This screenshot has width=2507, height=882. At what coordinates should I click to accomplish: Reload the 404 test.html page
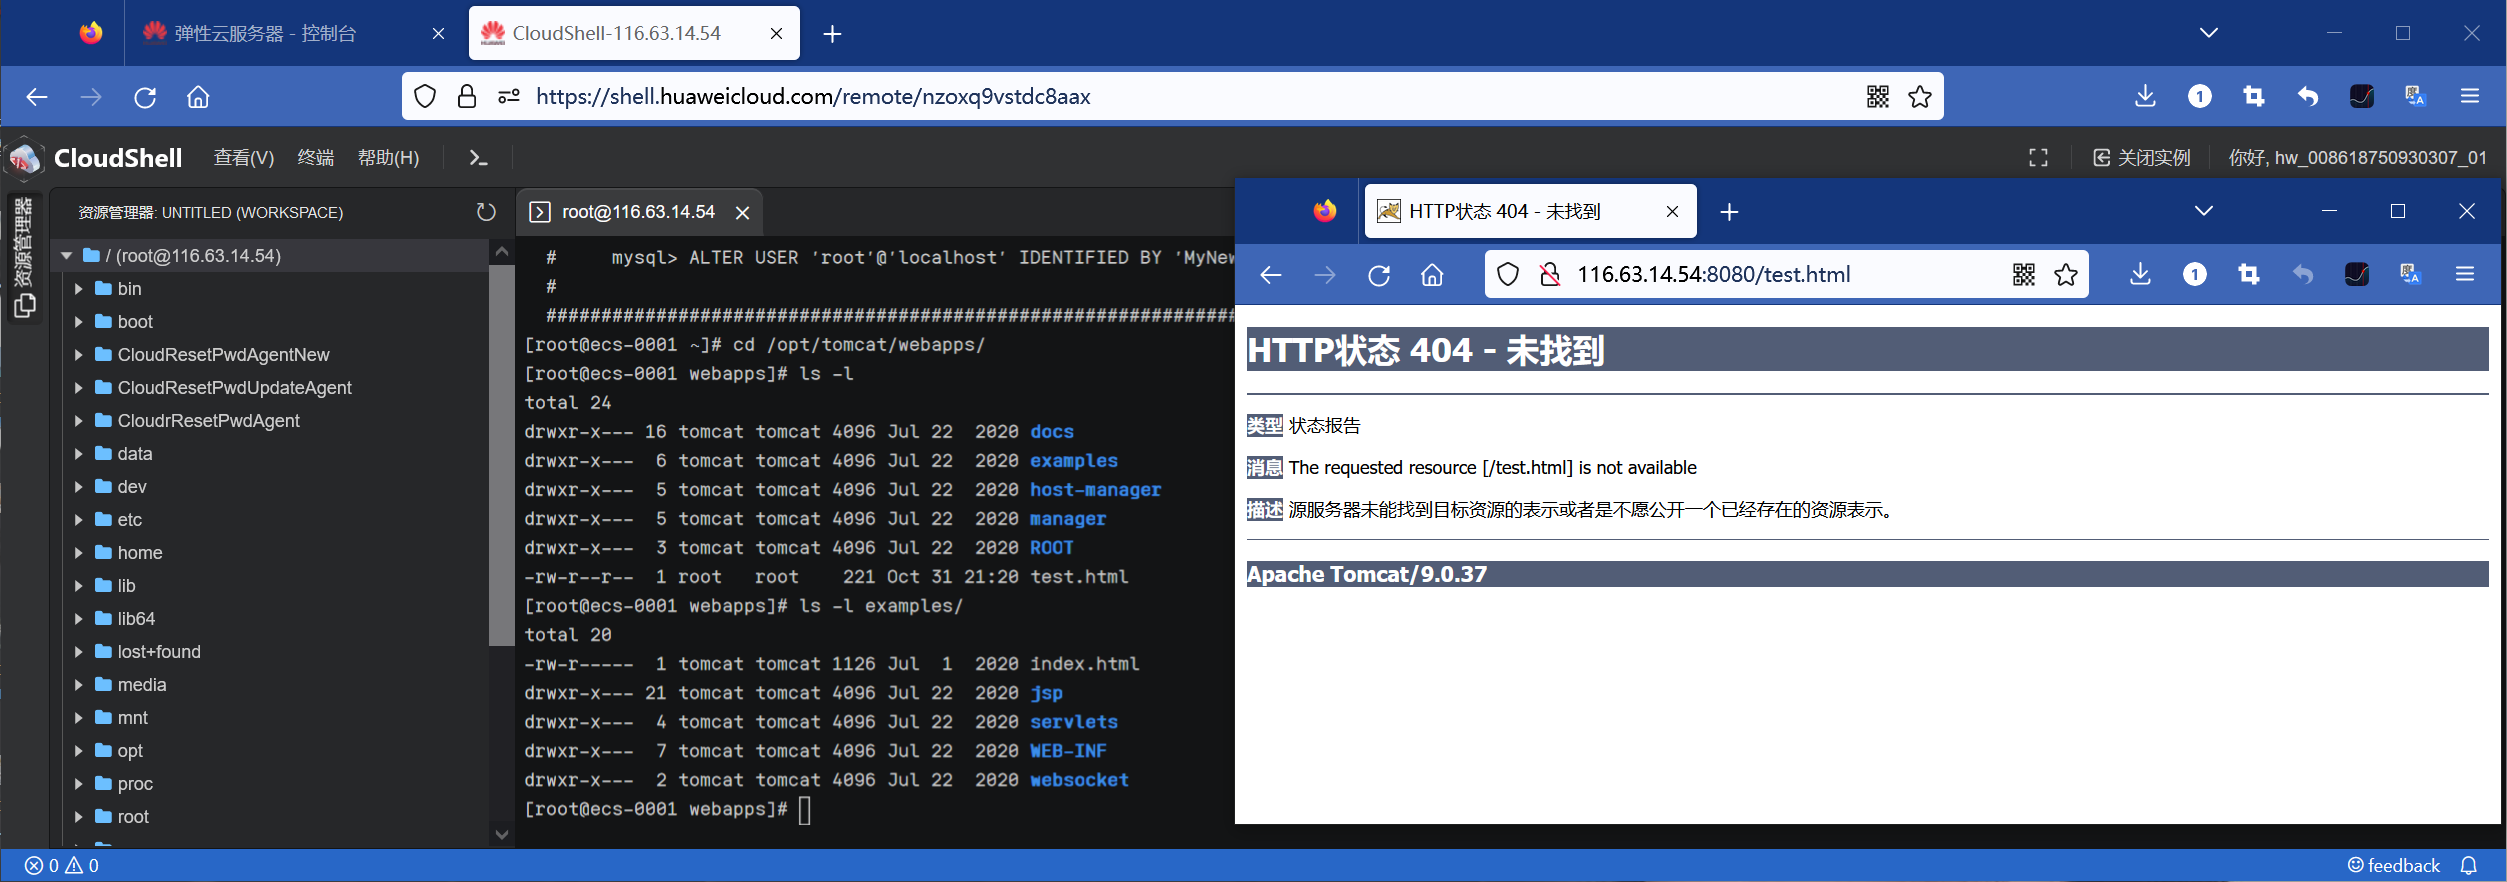pyautogui.click(x=1379, y=275)
